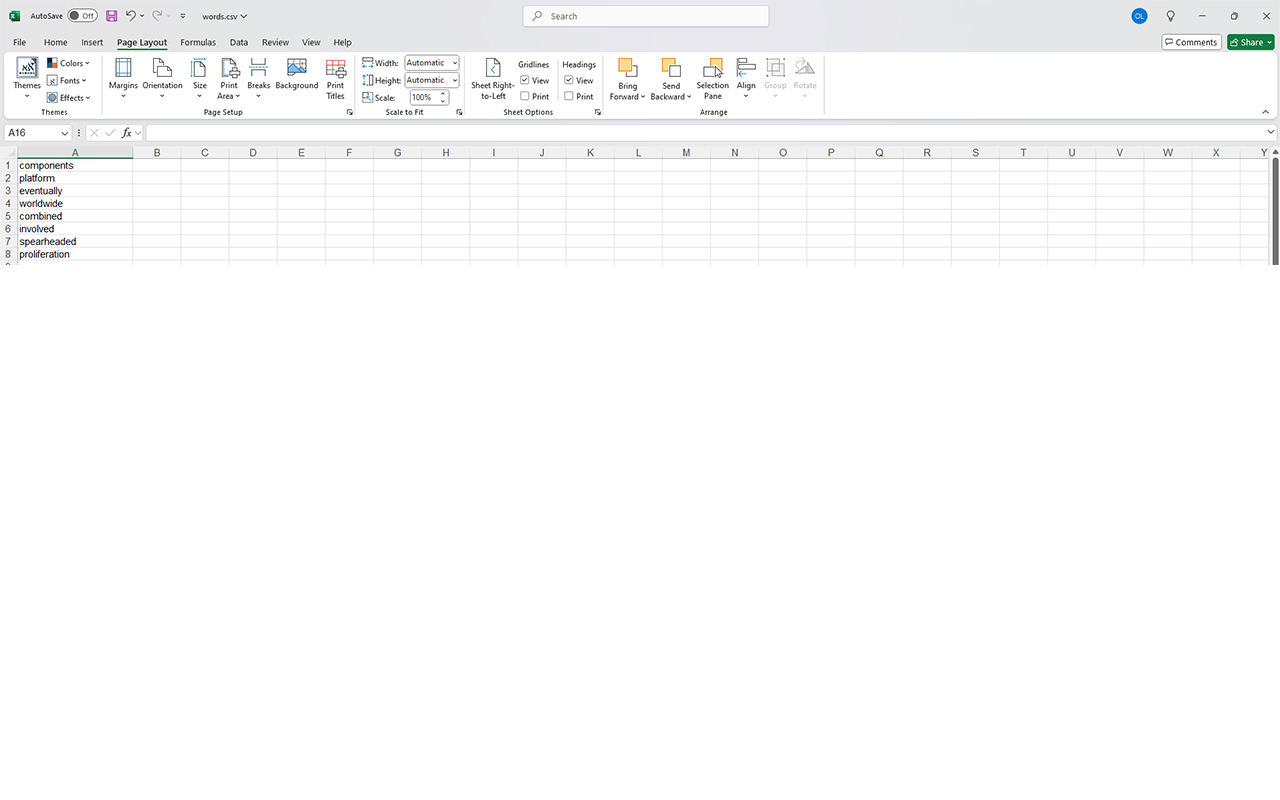The image size is (1280, 800).
Task: Open the File tab
Action: coord(20,42)
